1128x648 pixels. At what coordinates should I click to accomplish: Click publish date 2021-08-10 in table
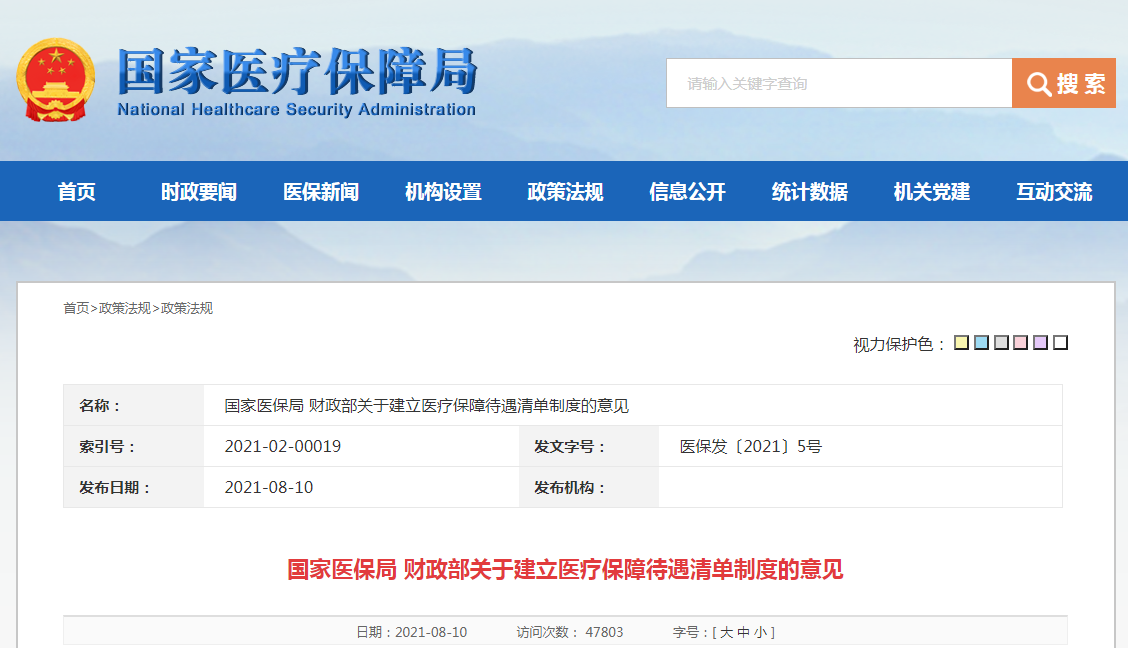[269, 488]
